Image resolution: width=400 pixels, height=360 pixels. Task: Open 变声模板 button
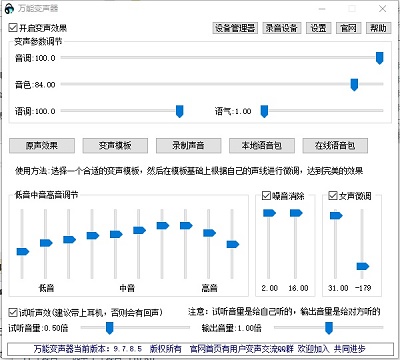tap(115, 146)
